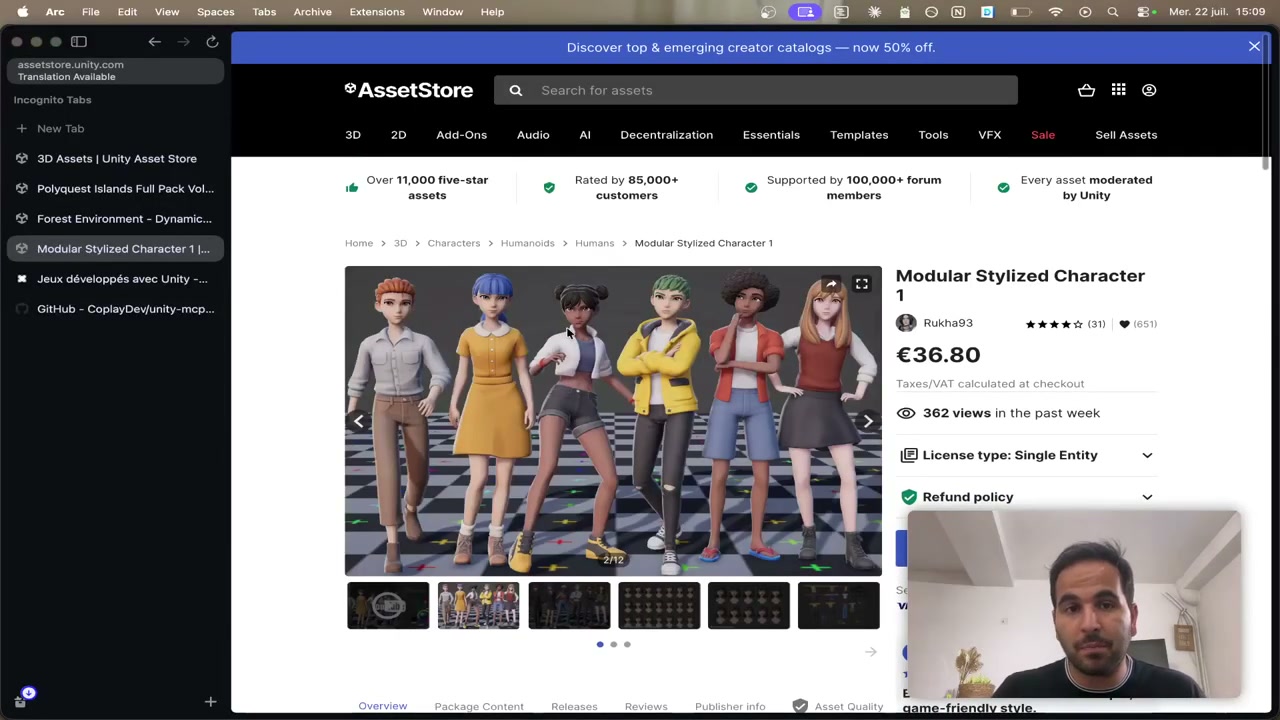This screenshot has height=720, width=1280.
Task: Go back with the Arc back arrow
Action: tap(154, 42)
